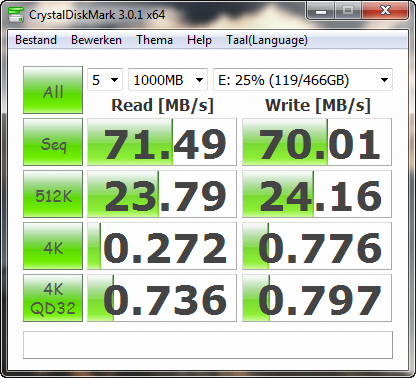Start the 512K benchmark test
The height and width of the screenshot is (378, 416).
(53, 194)
